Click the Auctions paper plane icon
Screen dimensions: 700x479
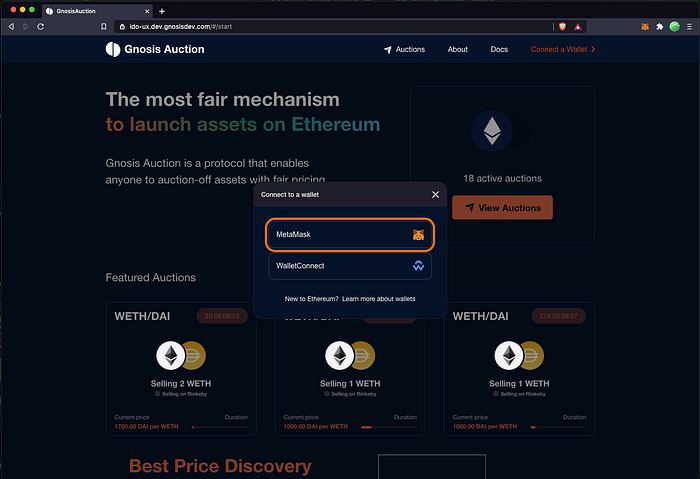[x=388, y=50]
